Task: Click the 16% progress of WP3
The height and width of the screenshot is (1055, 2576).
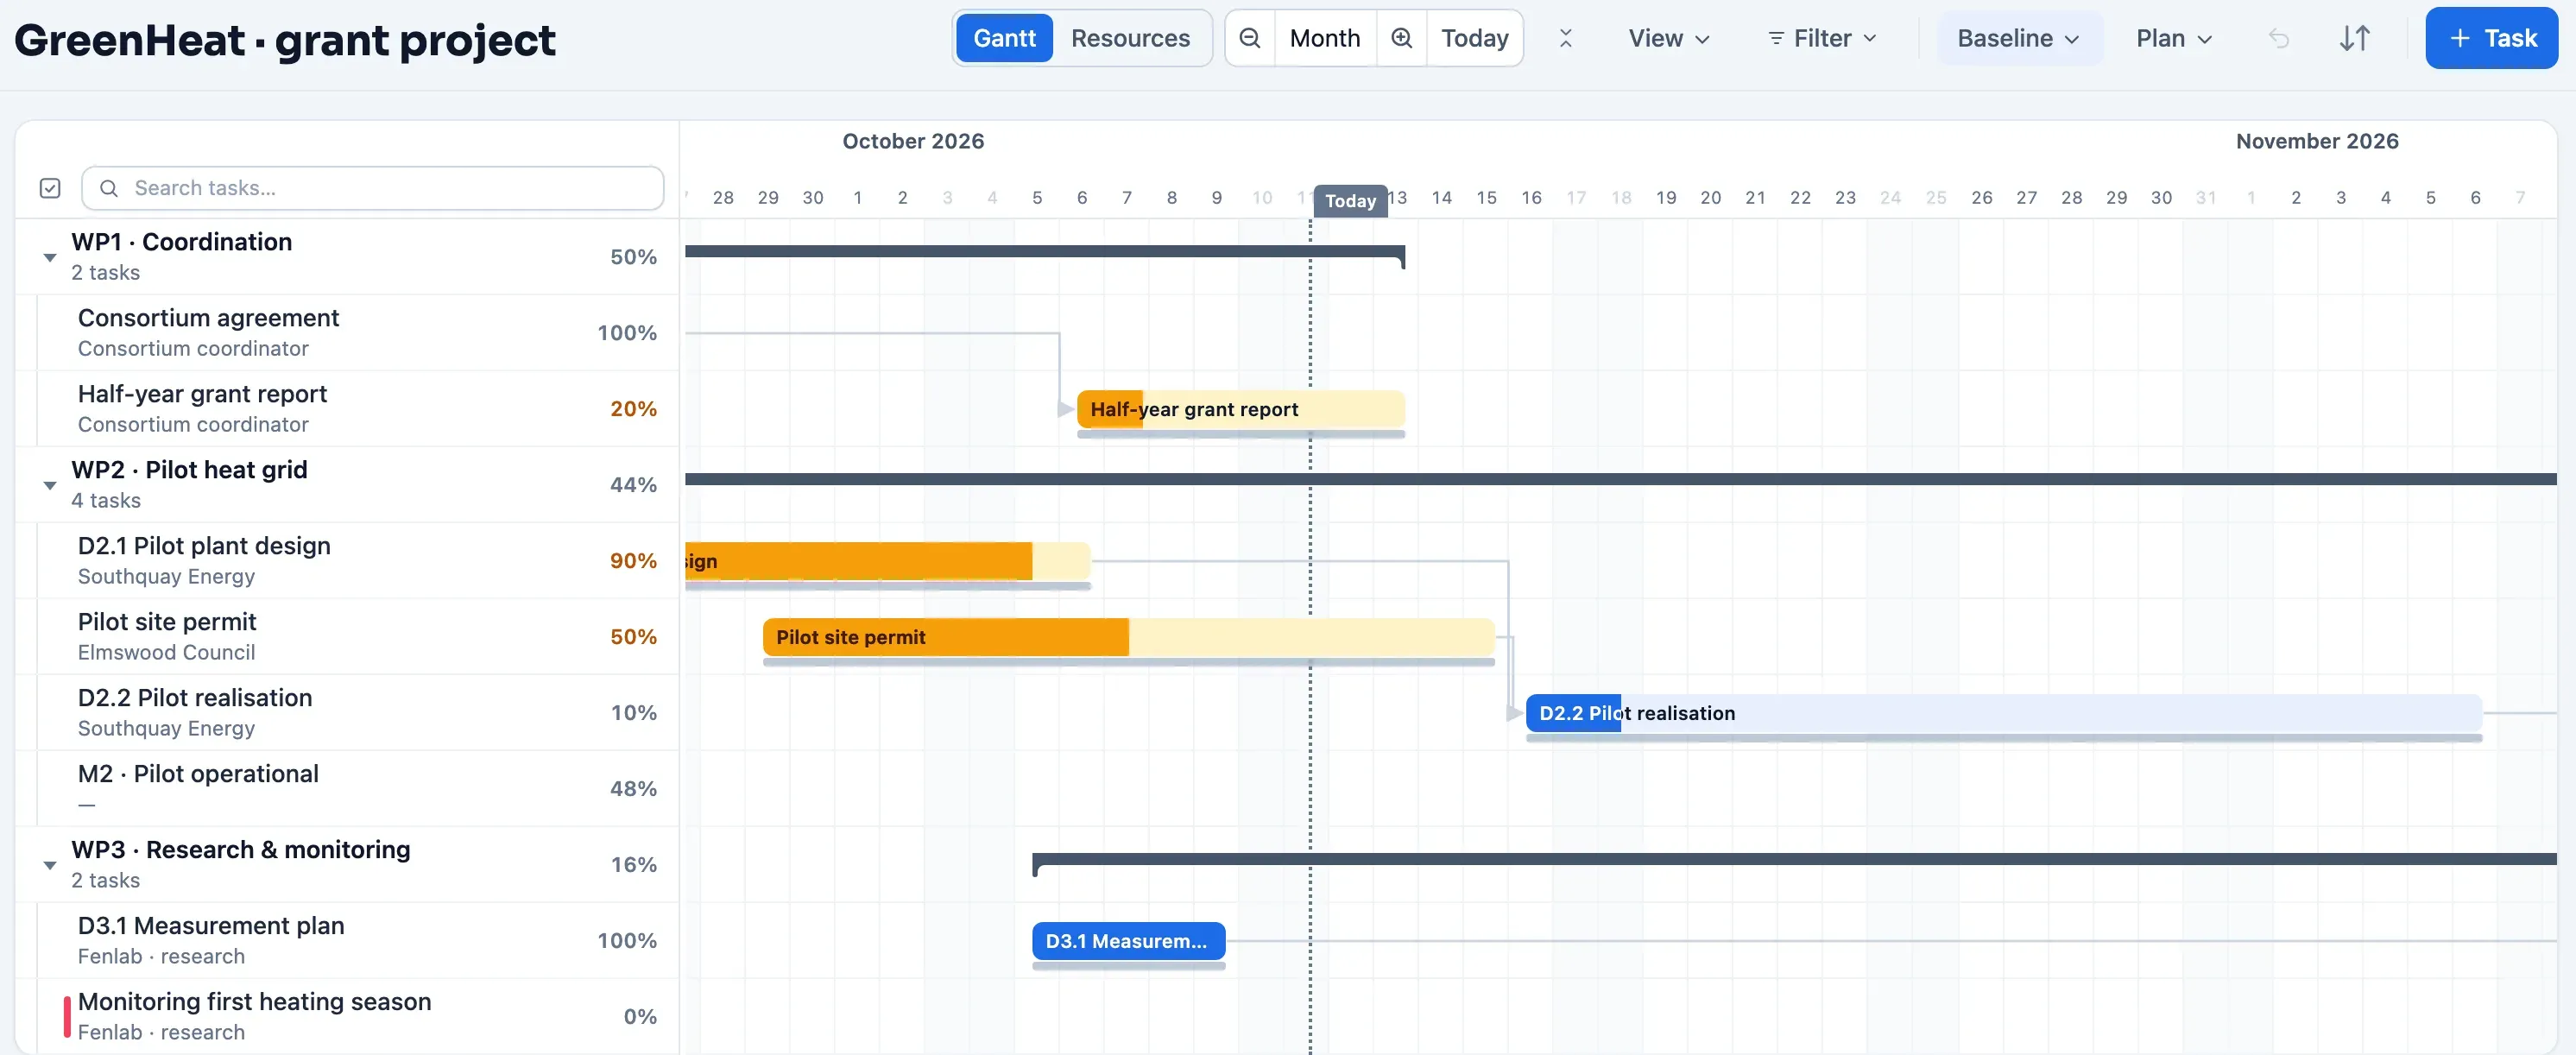Action: (x=633, y=865)
